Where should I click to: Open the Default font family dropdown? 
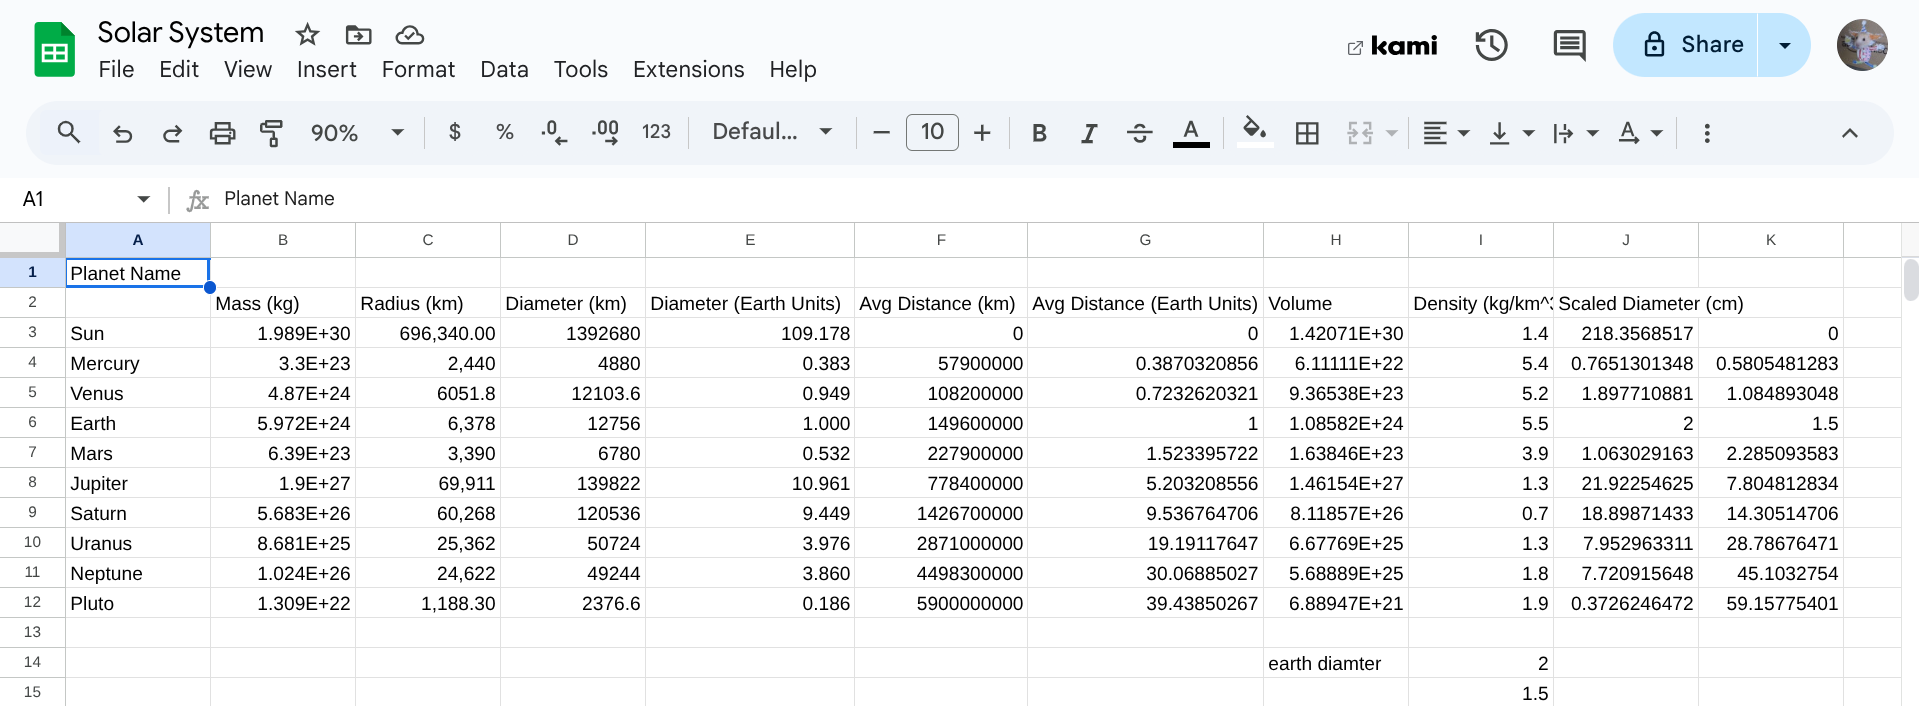coord(772,132)
